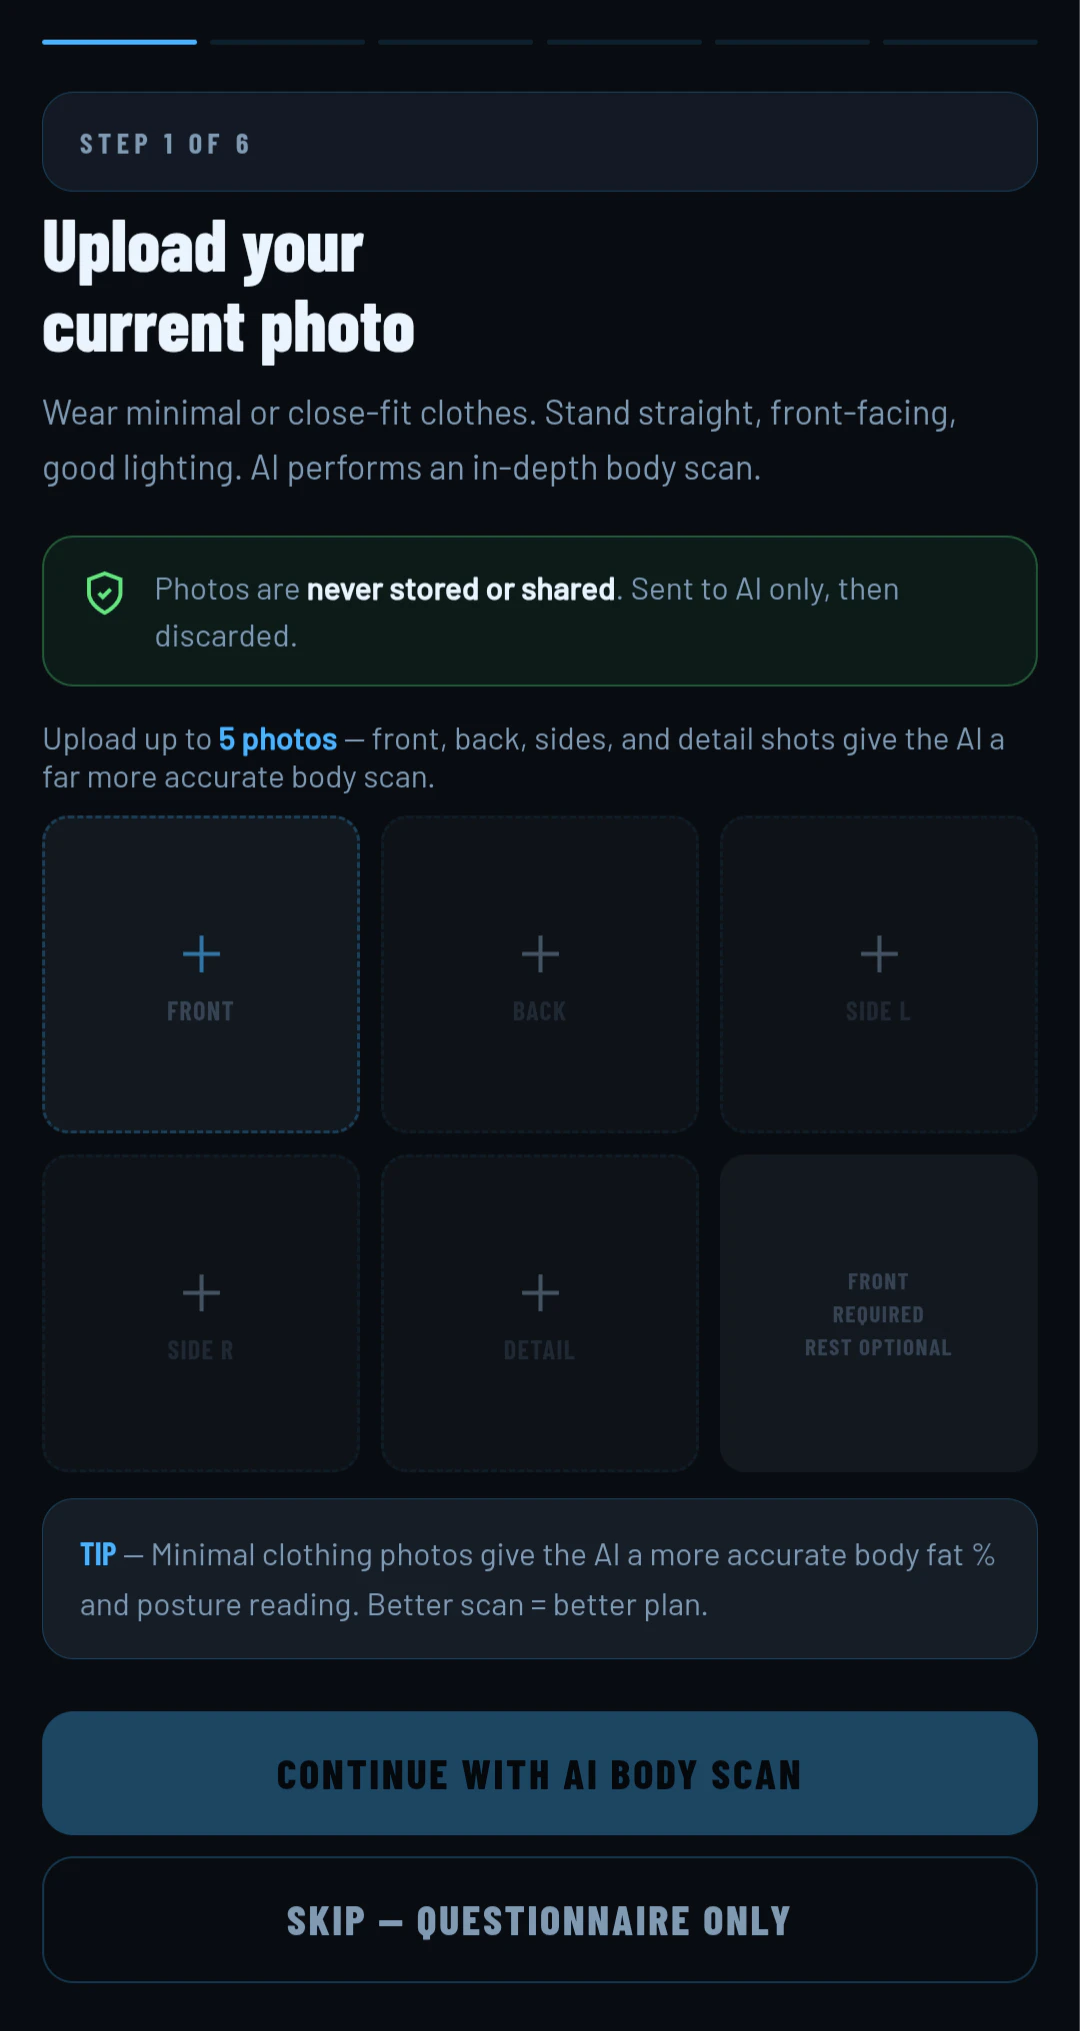Click the plus icon in SIDE L slot
This screenshot has height=2031, width=1080.
pos(879,954)
